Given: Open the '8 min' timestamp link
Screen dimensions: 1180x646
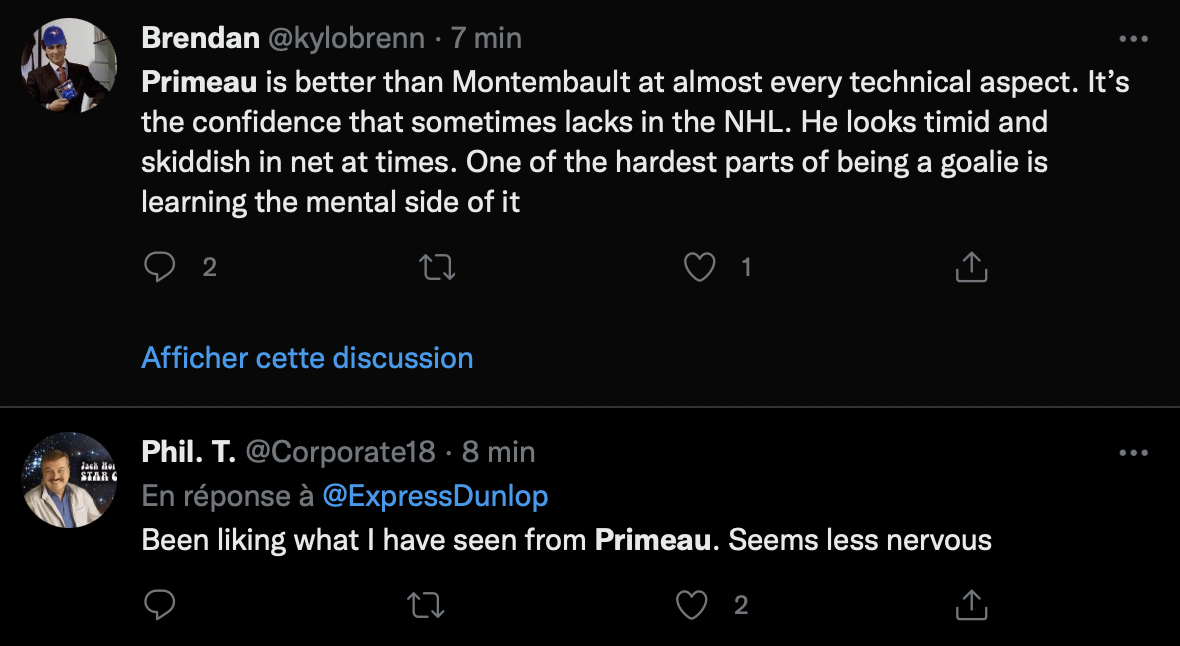Looking at the screenshot, I should click(x=498, y=452).
